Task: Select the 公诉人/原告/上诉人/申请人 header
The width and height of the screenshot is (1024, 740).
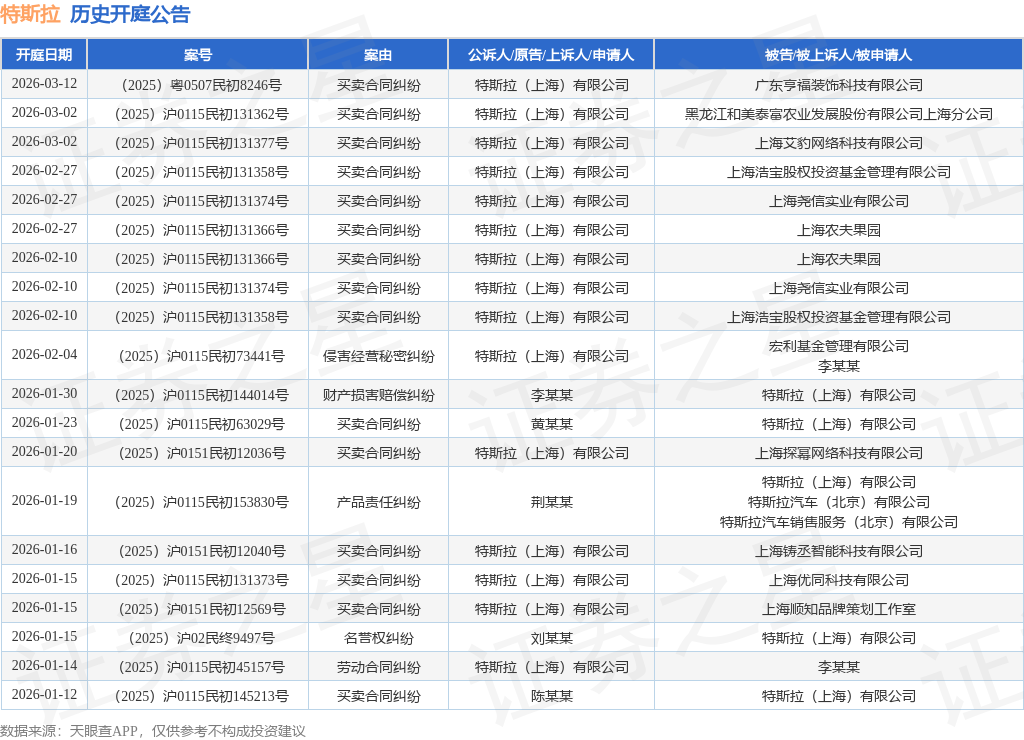Action: (x=551, y=55)
